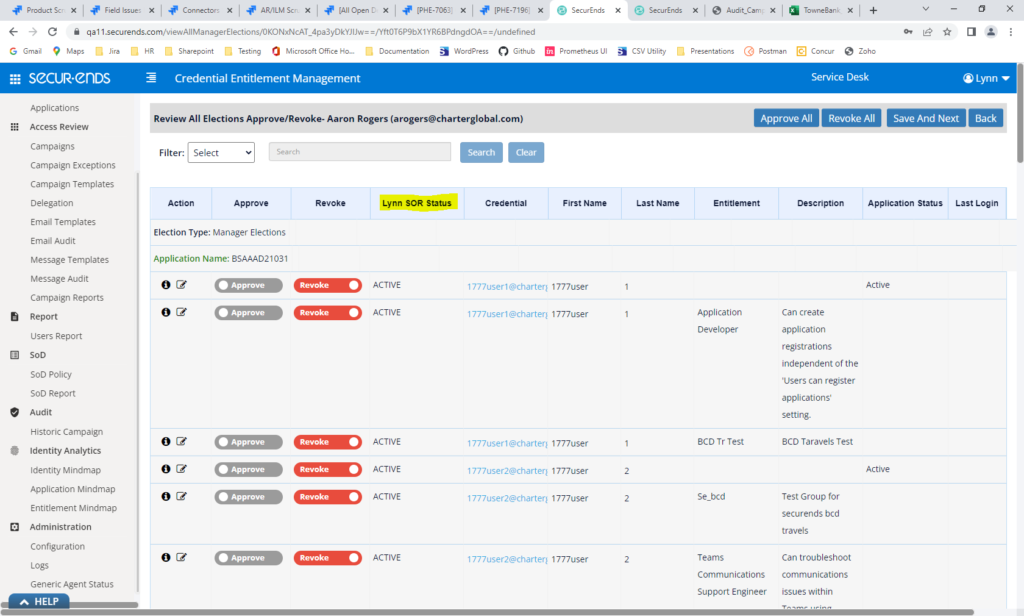1024x616 pixels.
Task: Click info icon in first 1777user1 row
Action: click(x=166, y=285)
